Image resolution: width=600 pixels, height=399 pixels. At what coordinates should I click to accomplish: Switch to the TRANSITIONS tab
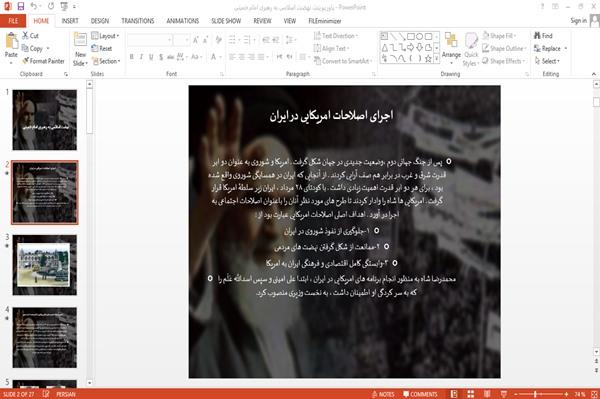(x=138, y=21)
